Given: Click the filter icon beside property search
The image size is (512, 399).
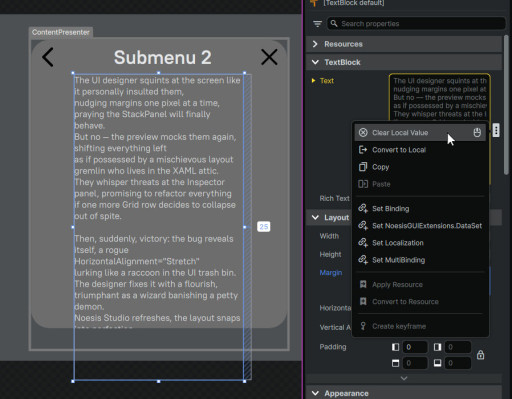Looking at the screenshot, I should 317,24.
